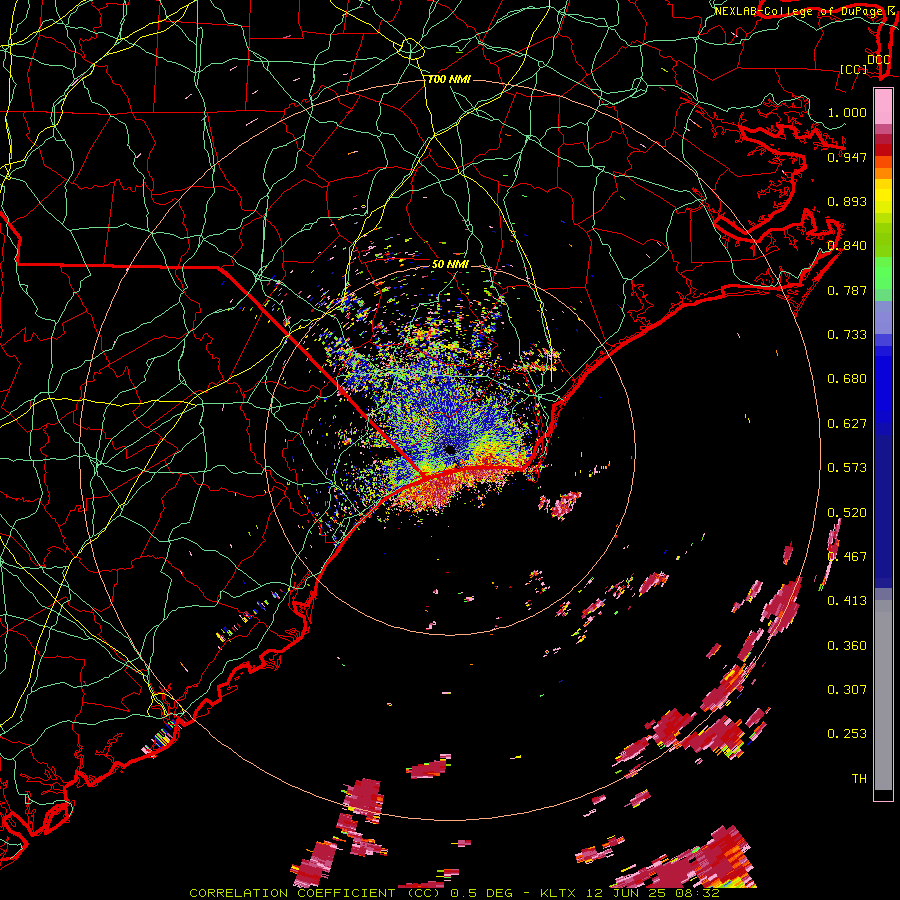Click the 1.000 value on the color scale
This screenshot has width=900, height=900.
coord(847,112)
